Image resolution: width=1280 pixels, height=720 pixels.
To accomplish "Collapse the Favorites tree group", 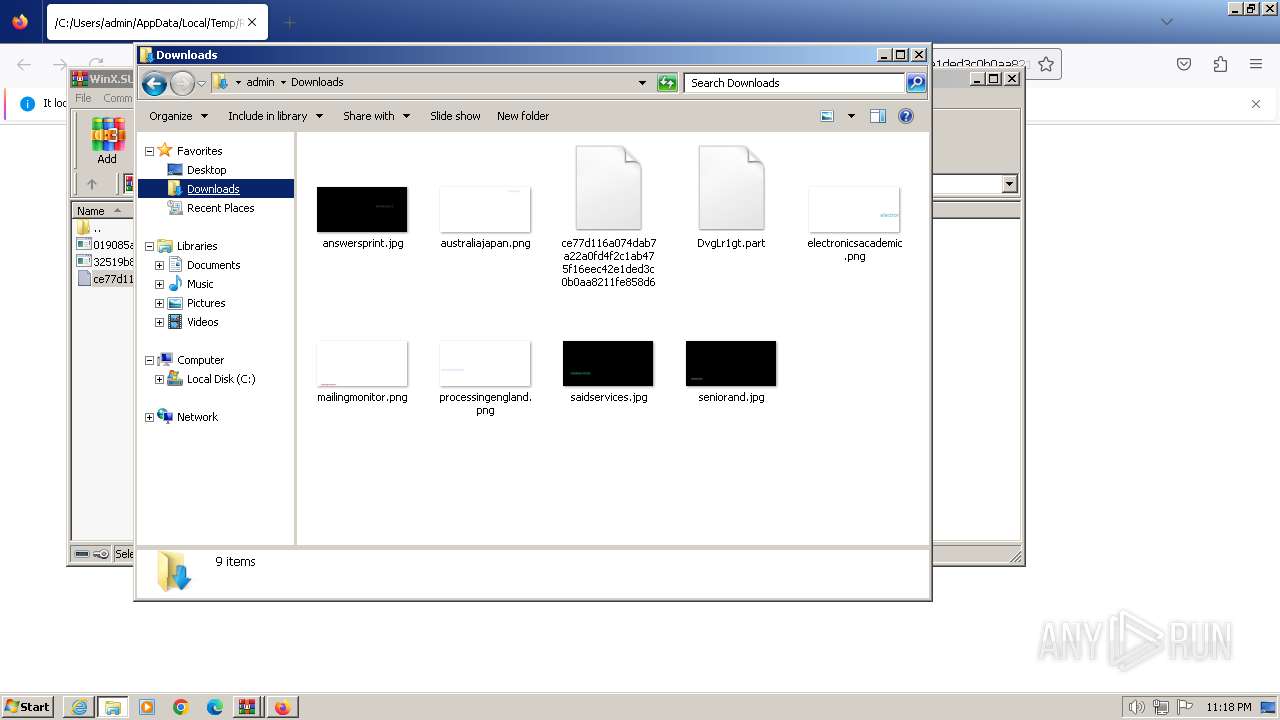I will pyautogui.click(x=150, y=151).
